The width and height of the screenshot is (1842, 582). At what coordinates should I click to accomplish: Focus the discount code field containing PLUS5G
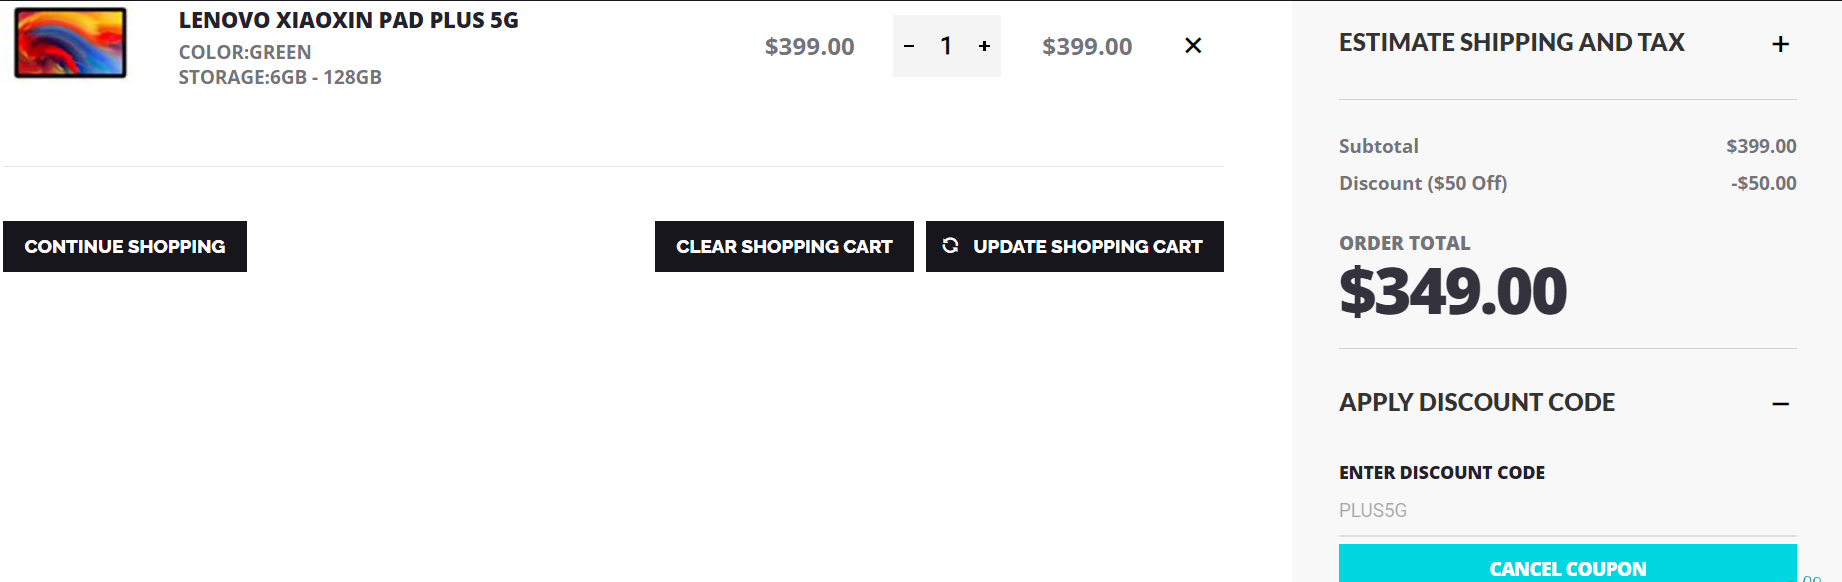tap(1567, 511)
